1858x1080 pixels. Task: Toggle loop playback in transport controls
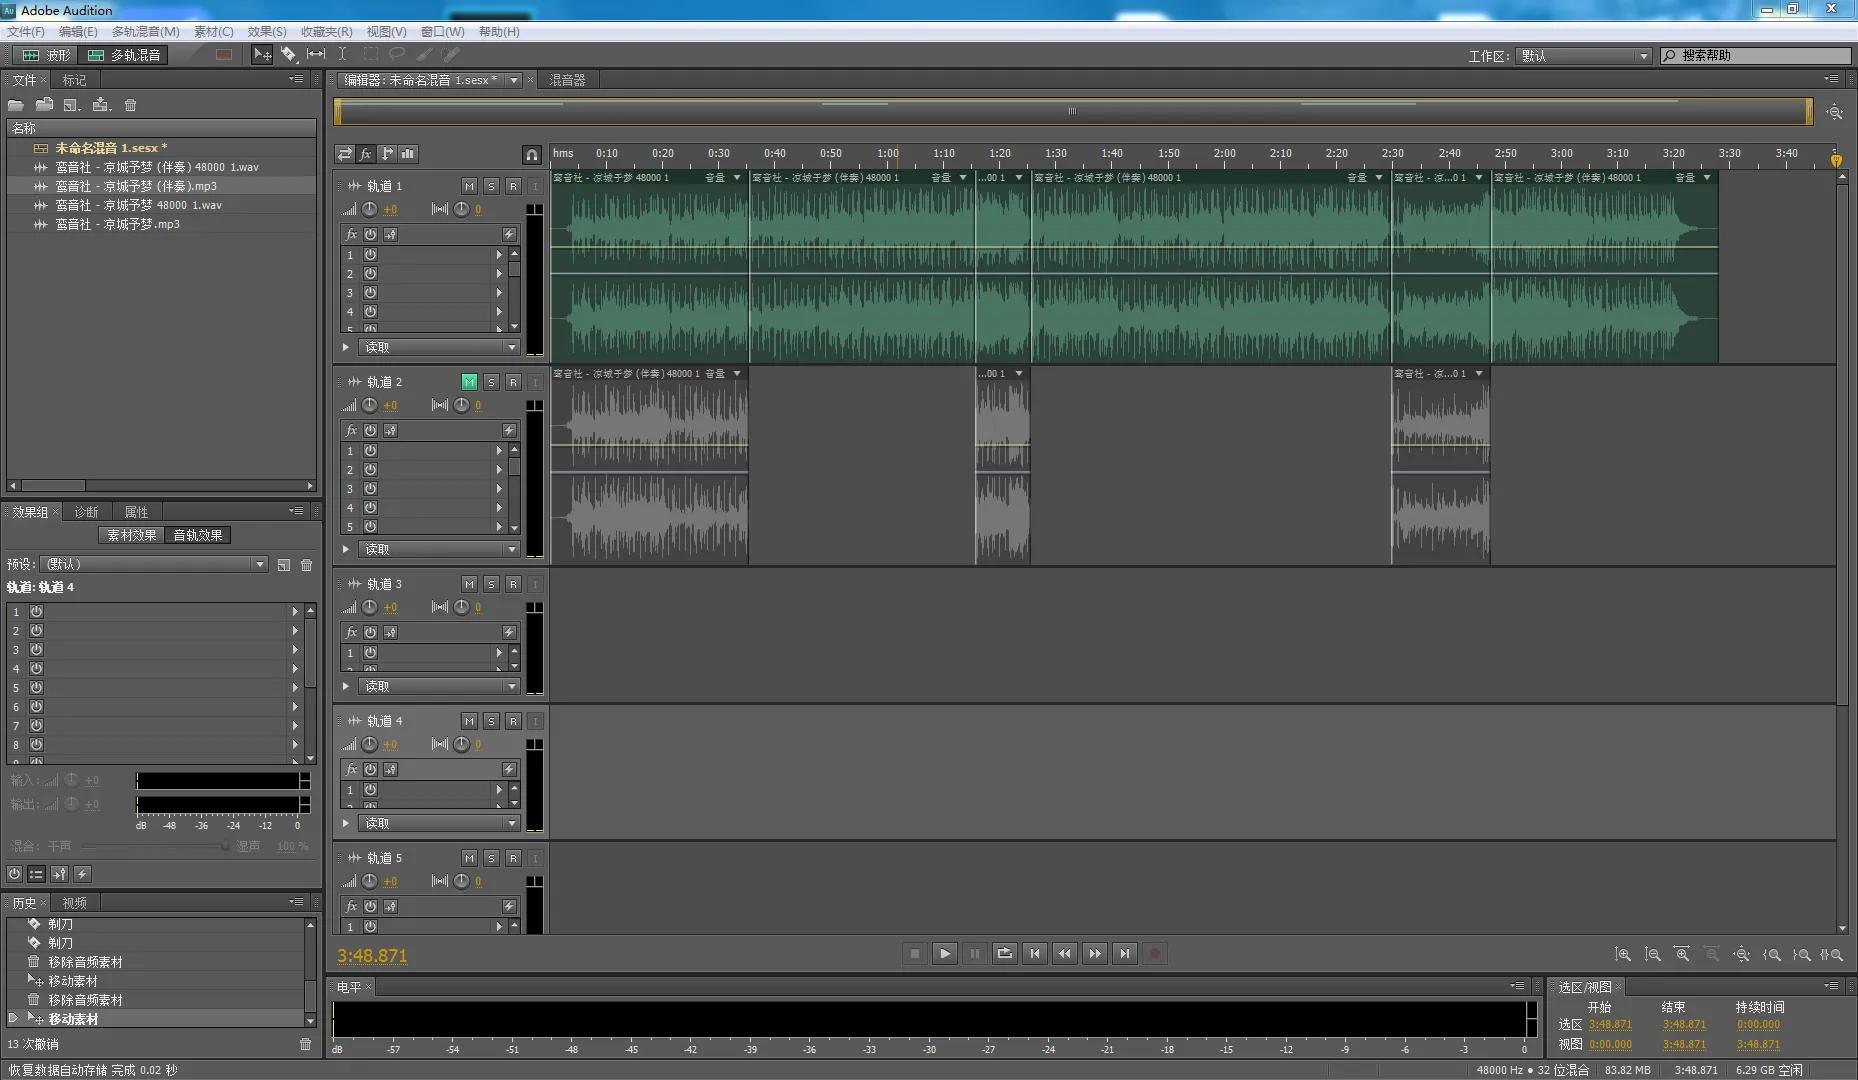(1004, 954)
